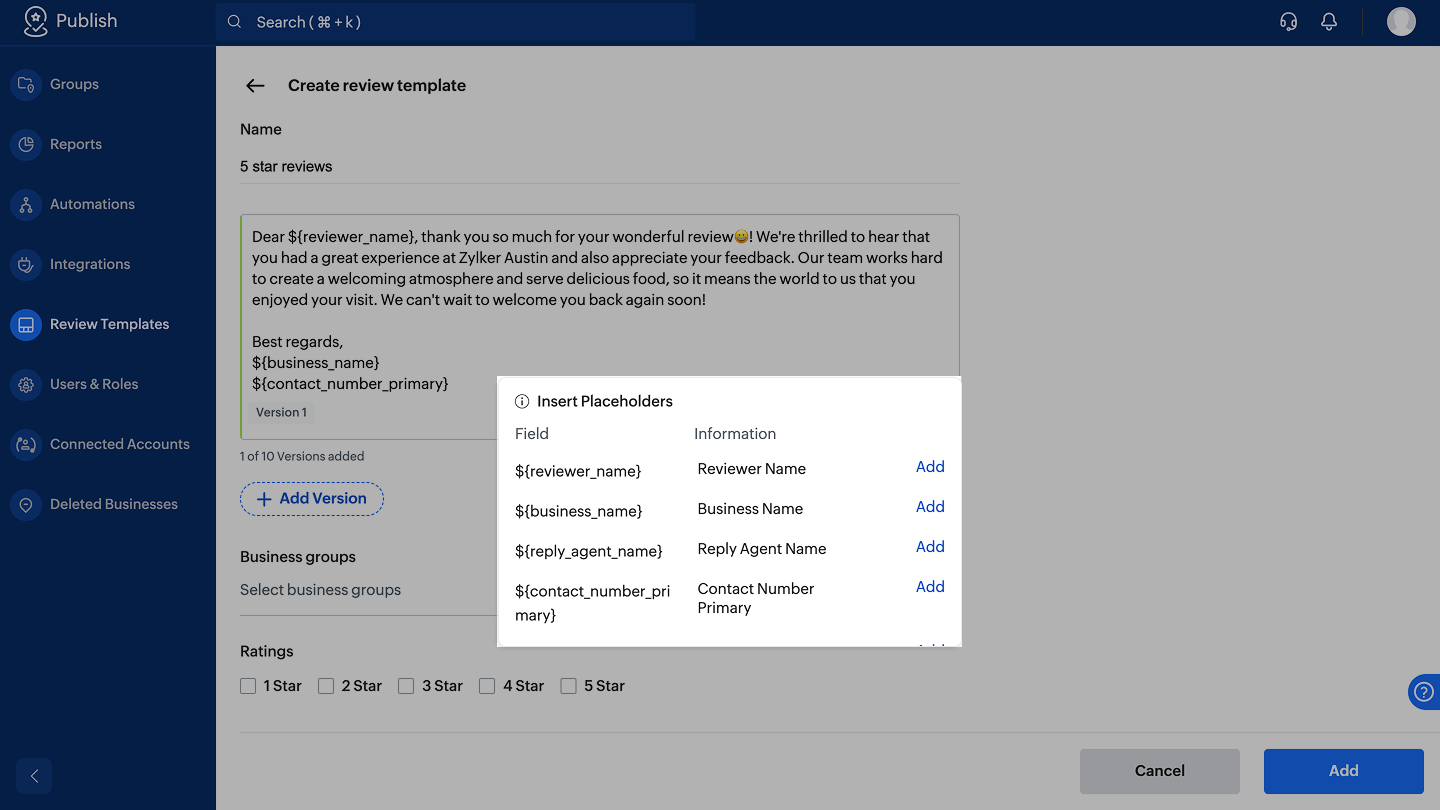Viewport: 1440px width, 810px height.
Task: Tick the 1 Star rating checkbox
Action: pyautogui.click(x=248, y=686)
